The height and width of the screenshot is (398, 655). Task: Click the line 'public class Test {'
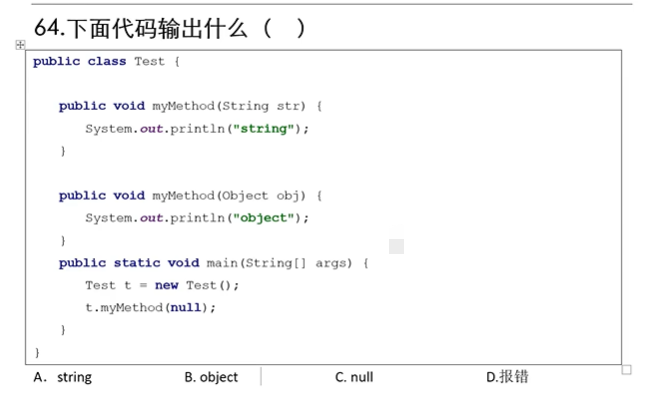[x=107, y=61]
